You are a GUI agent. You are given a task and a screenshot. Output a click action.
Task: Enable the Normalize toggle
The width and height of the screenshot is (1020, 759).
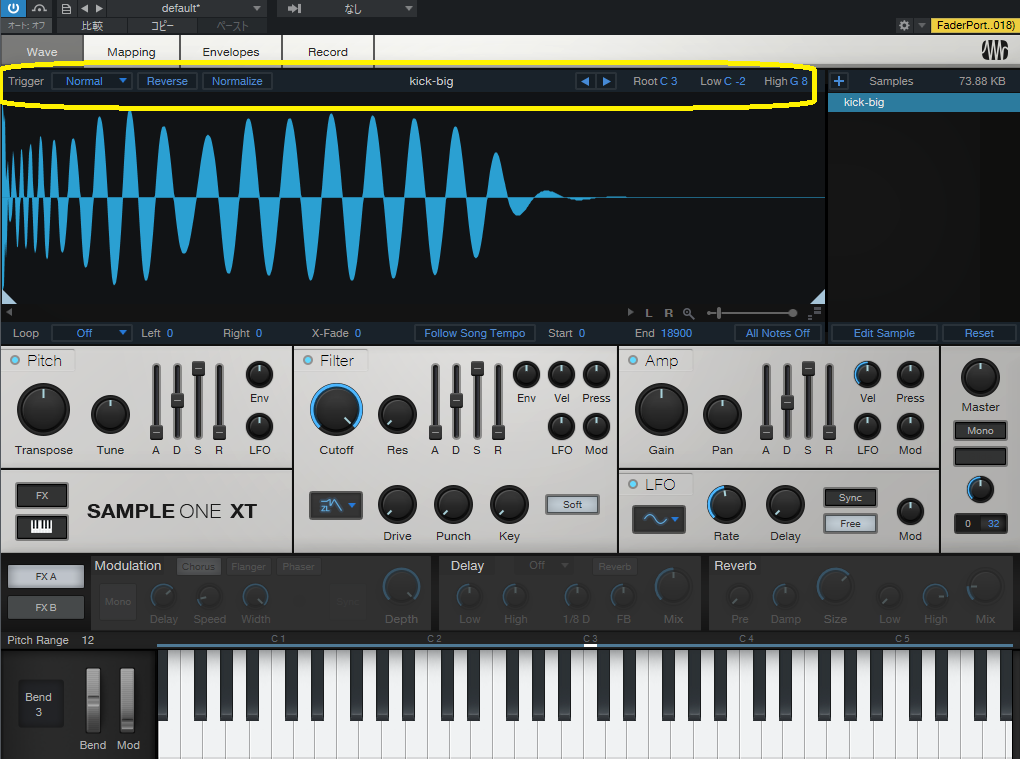(237, 81)
